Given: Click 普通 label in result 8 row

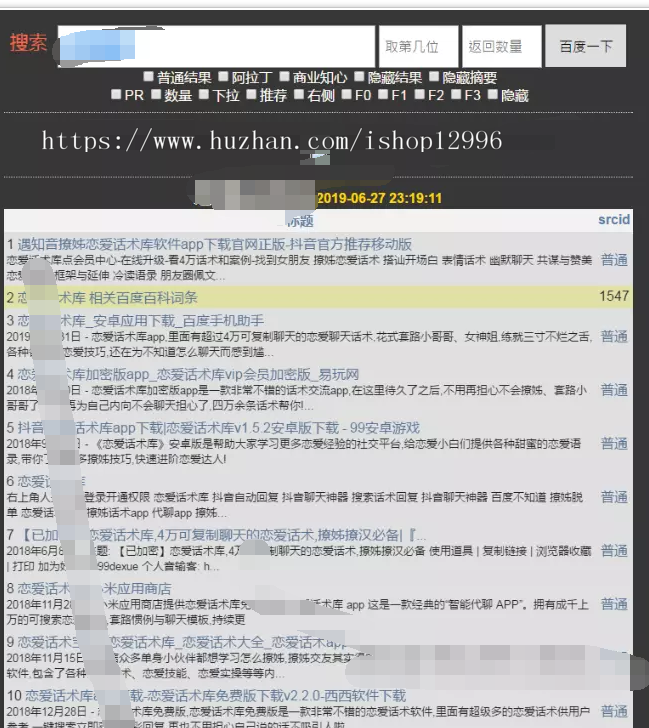Looking at the screenshot, I should pos(614,604).
